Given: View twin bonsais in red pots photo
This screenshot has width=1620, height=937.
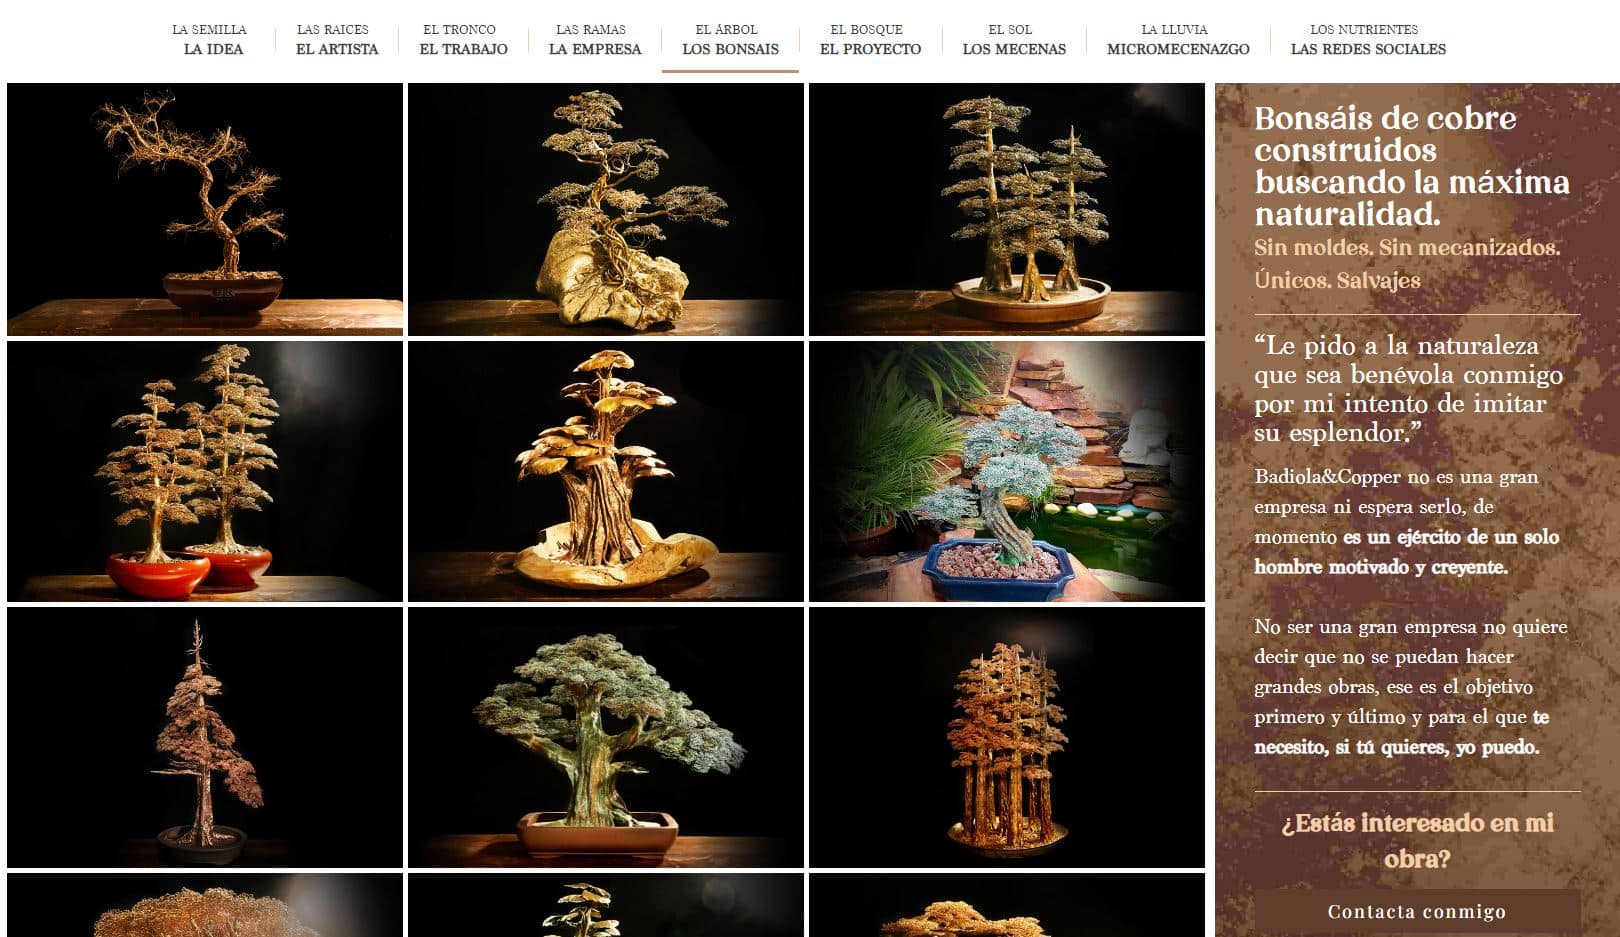Looking at the screenshot, I should tap(205, 472).
